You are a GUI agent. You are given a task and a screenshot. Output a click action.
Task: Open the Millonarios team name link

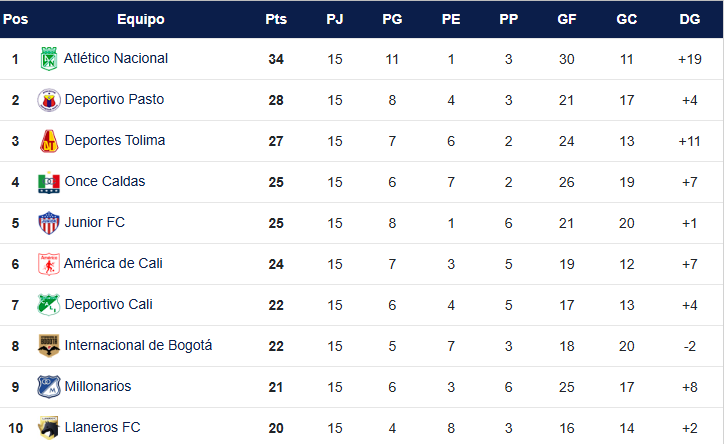tap(98, 387)
